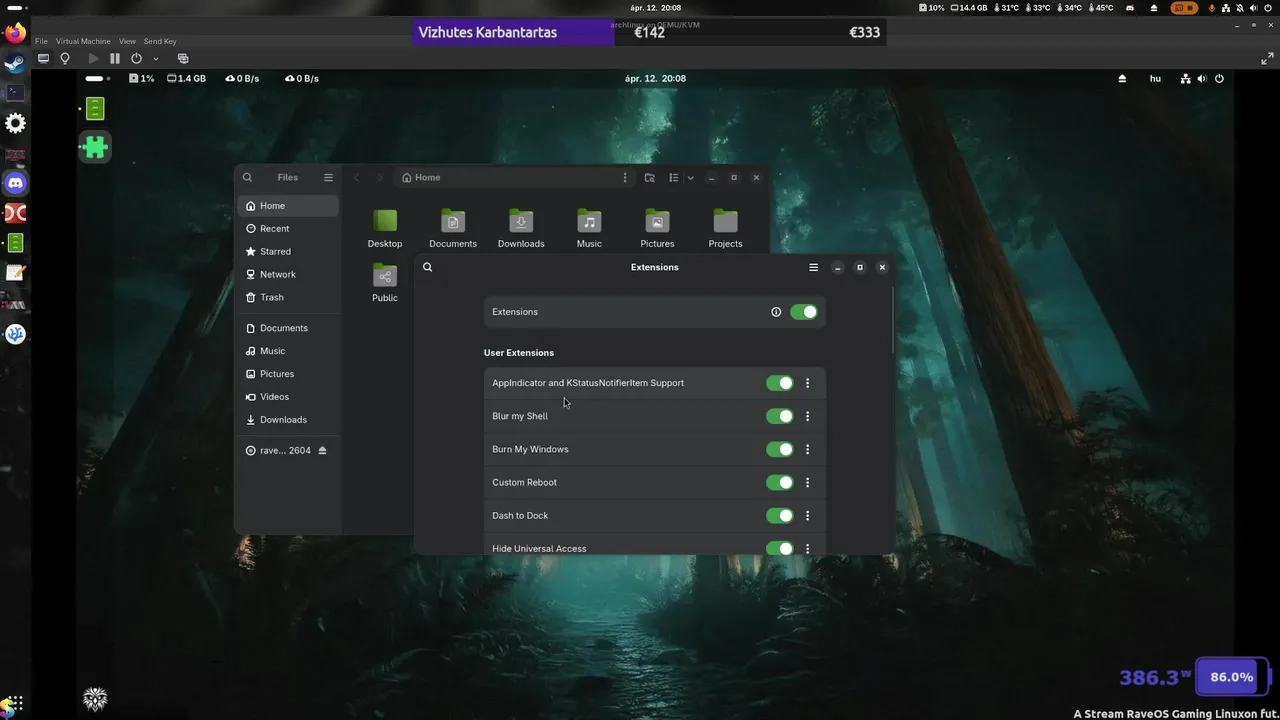This screenshot has width=1280, height=720.
Task: Eject the rave... 2604 volume
Action: point(322,451)
